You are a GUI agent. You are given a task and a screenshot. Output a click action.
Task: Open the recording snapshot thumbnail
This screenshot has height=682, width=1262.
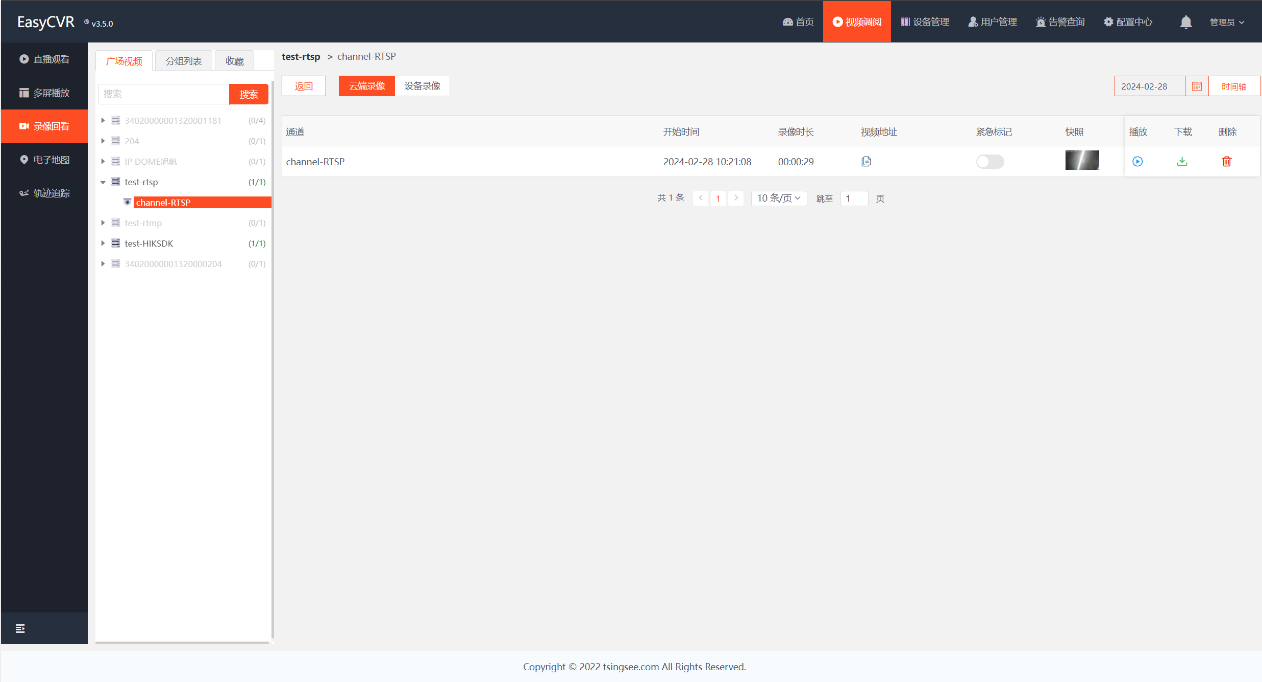click(x=1082, y=161)
